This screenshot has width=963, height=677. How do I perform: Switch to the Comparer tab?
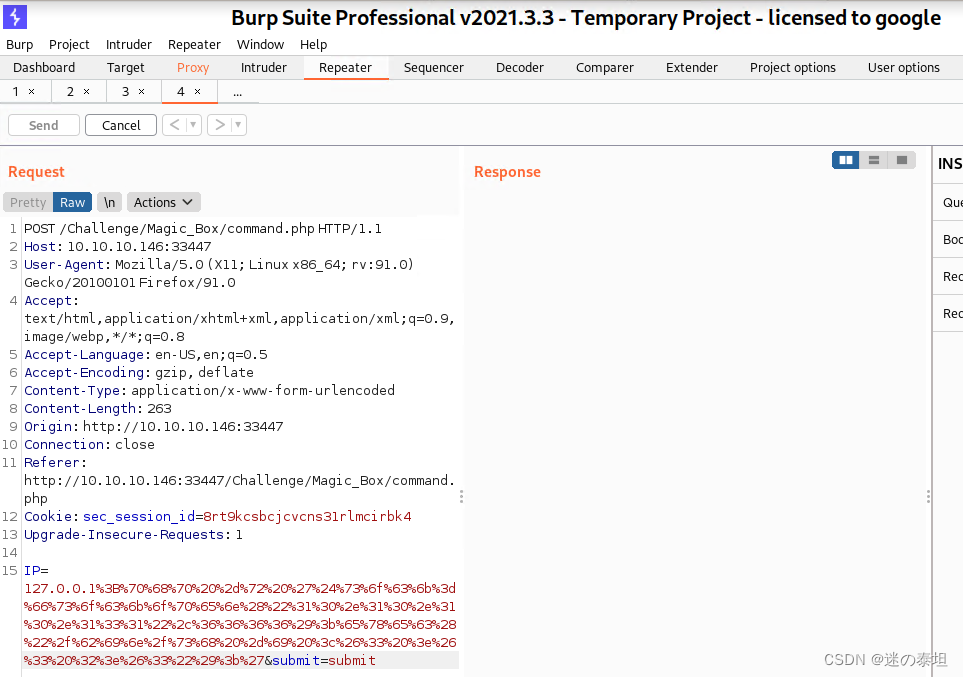pyautogui.click(x=604, y=68)
